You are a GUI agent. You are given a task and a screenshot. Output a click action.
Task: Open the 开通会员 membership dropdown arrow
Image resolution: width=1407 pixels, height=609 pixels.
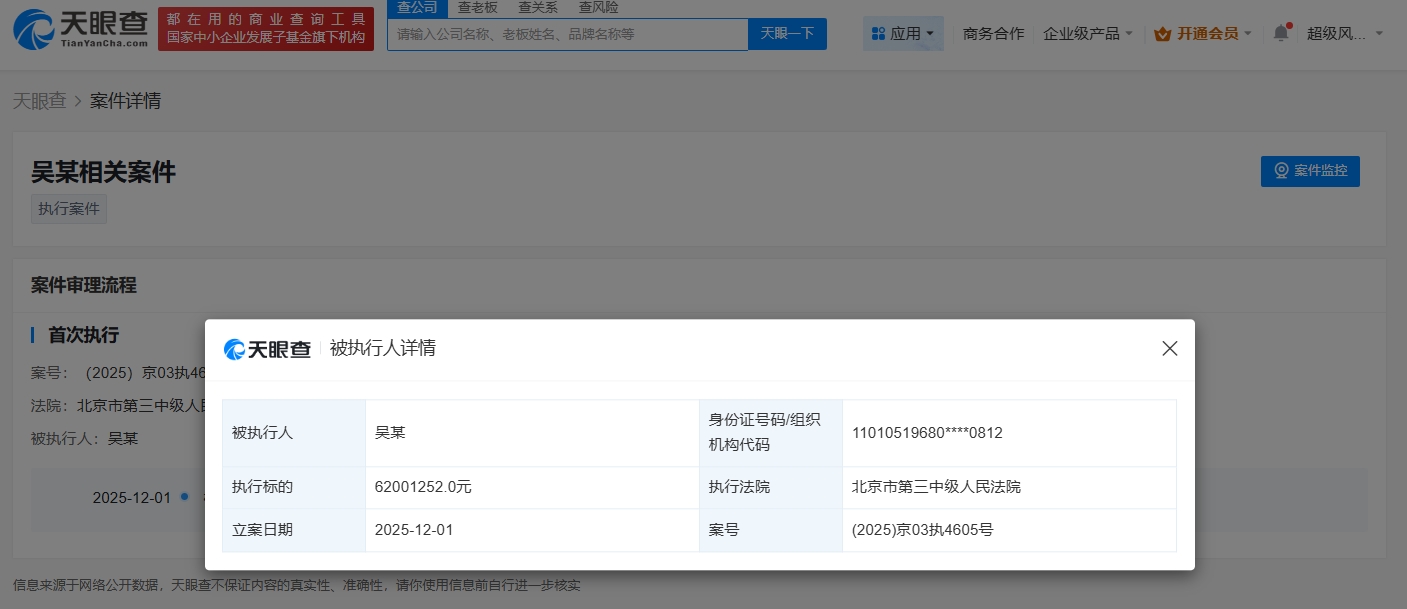coord(1247,34)
